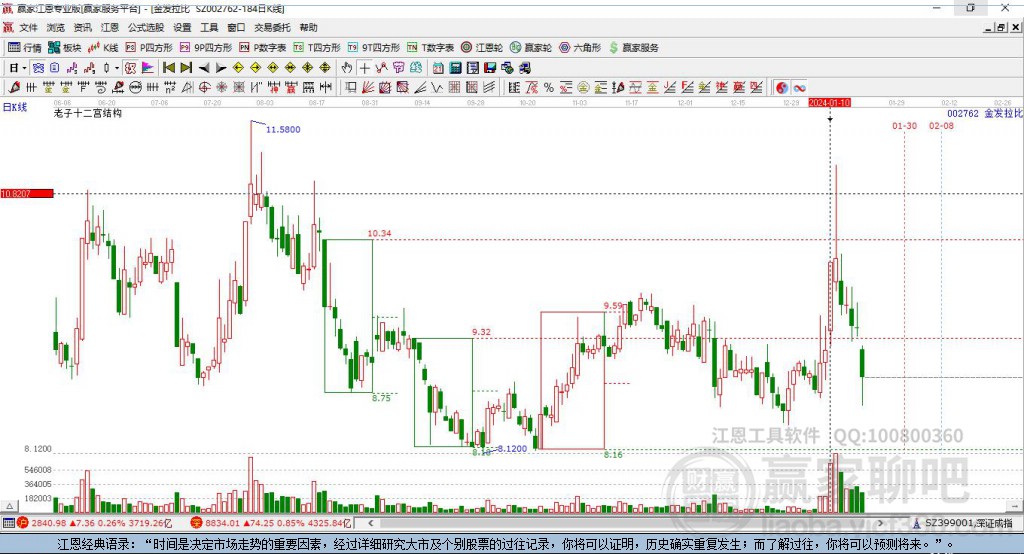Open the 窗口 menu
Image resolution: width=1024 pixels, height=554 pixels.
(x=236, y=27)
